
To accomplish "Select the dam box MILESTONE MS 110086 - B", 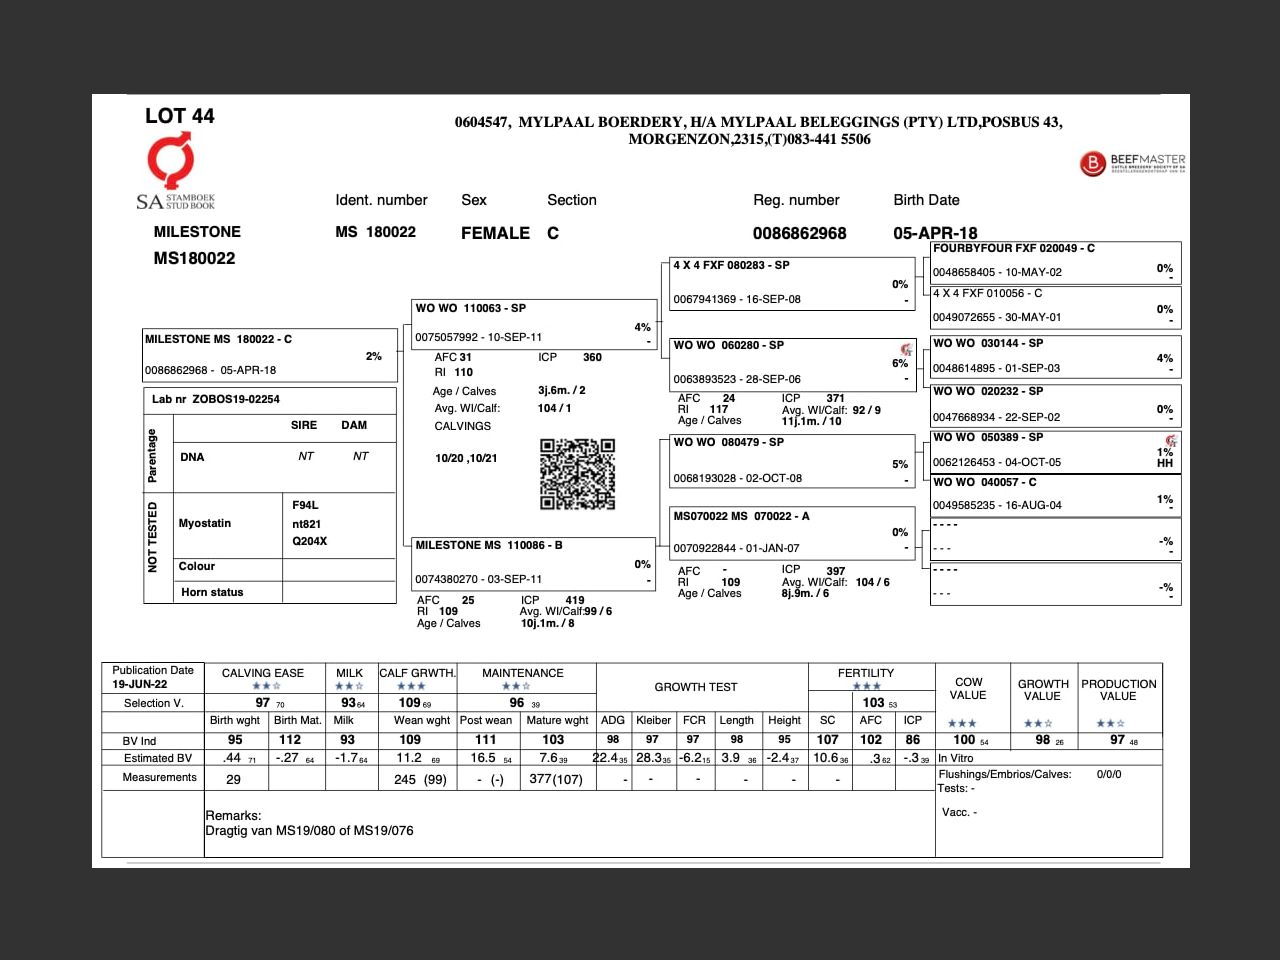I will (532, 562).
